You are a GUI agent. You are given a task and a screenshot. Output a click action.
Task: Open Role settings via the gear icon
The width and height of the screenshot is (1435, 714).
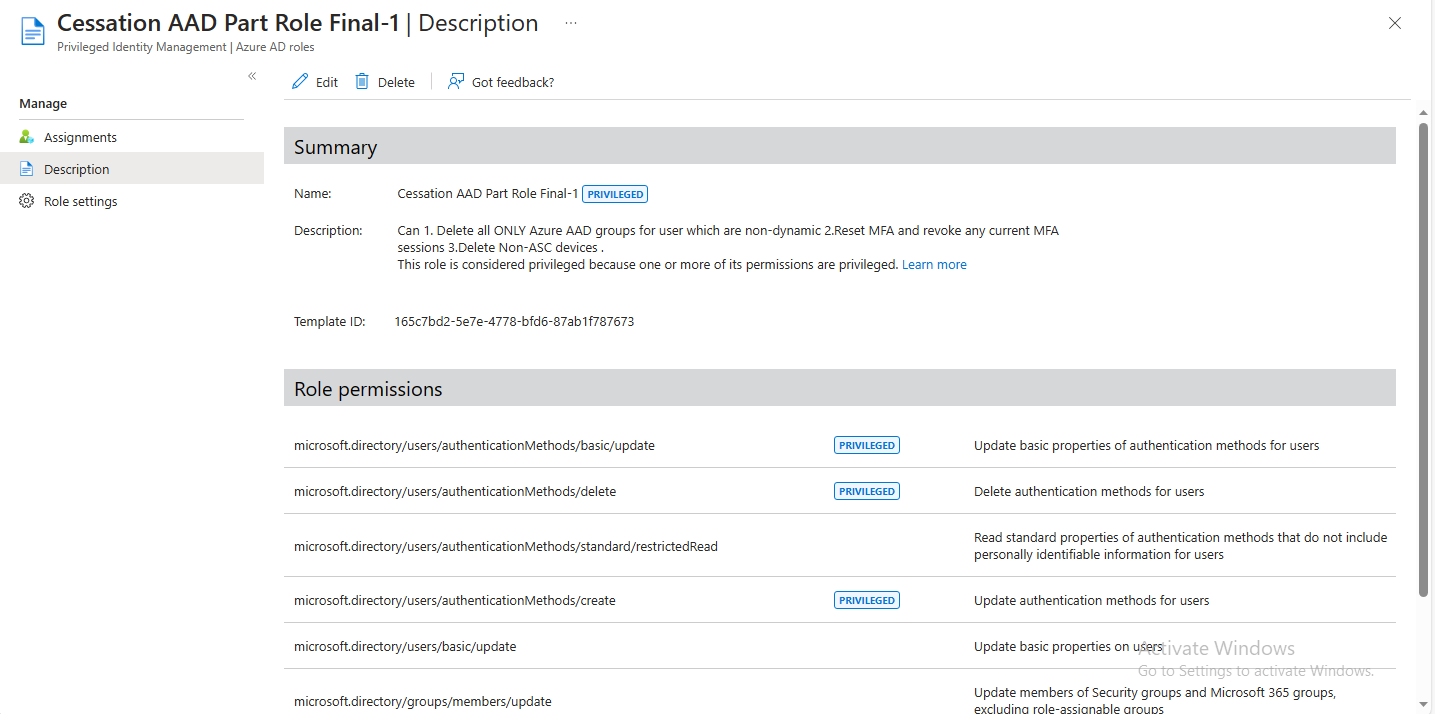[26, 201]
